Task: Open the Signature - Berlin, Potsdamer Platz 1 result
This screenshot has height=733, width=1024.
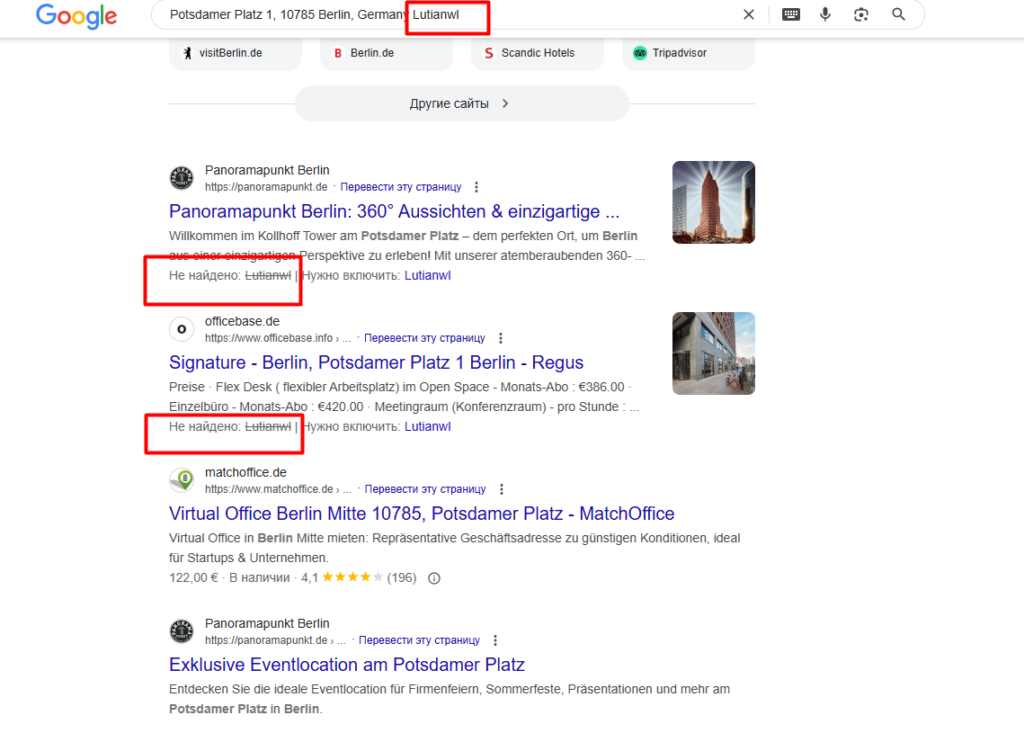Action: click(x=376, y=363)
